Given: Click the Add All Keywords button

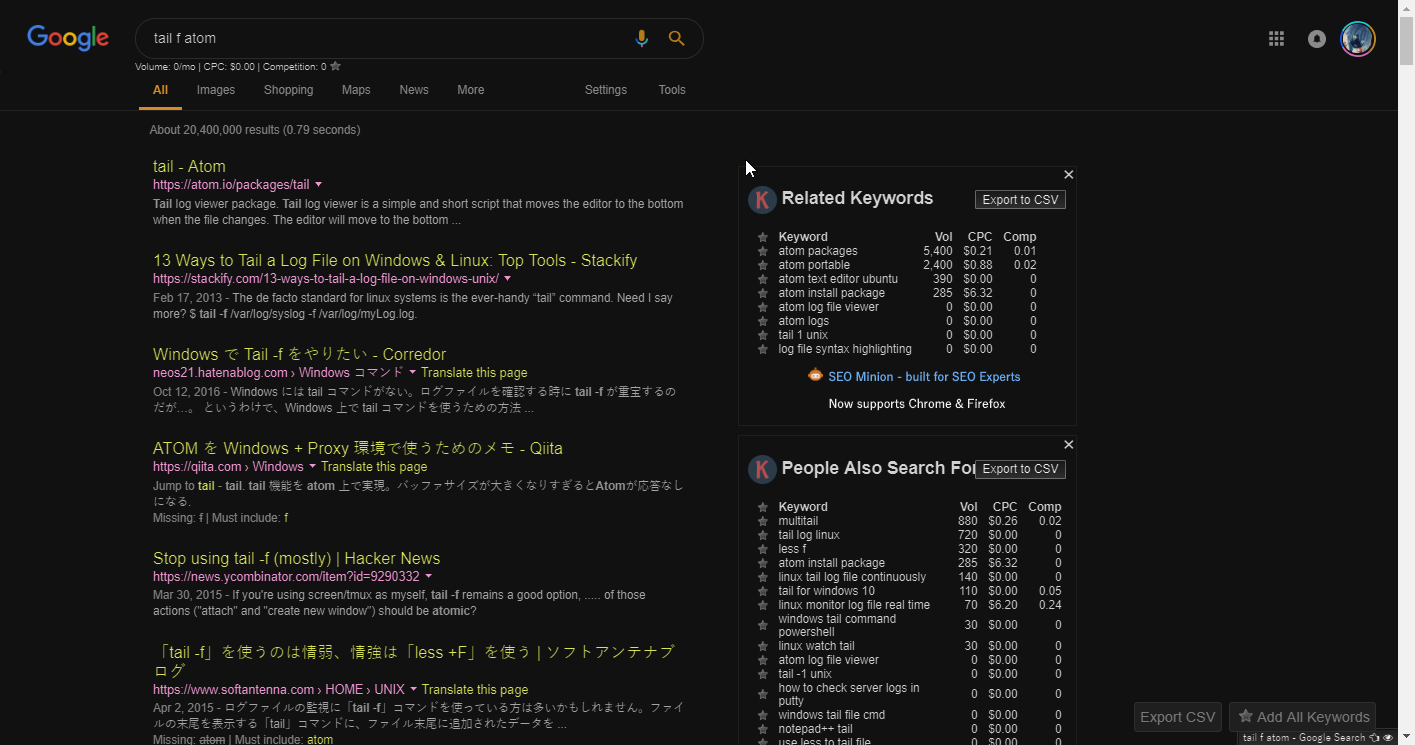Looking at the screenshot, I should [x=1302, y=717].
